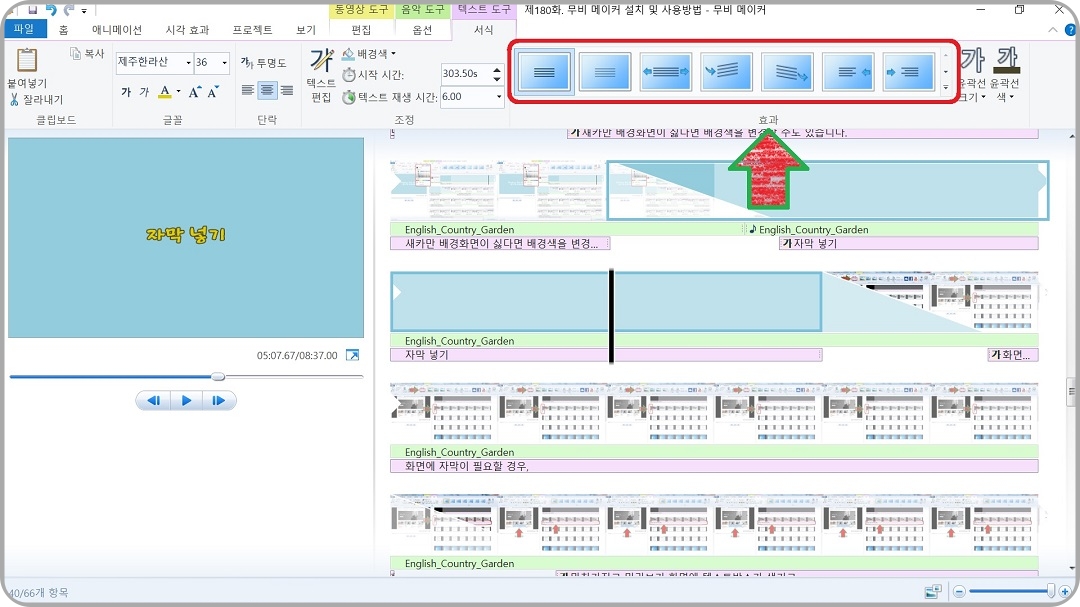1080x607 pixels.
Task: Click the transparency (투명도) button
Action: coord(263,63)
